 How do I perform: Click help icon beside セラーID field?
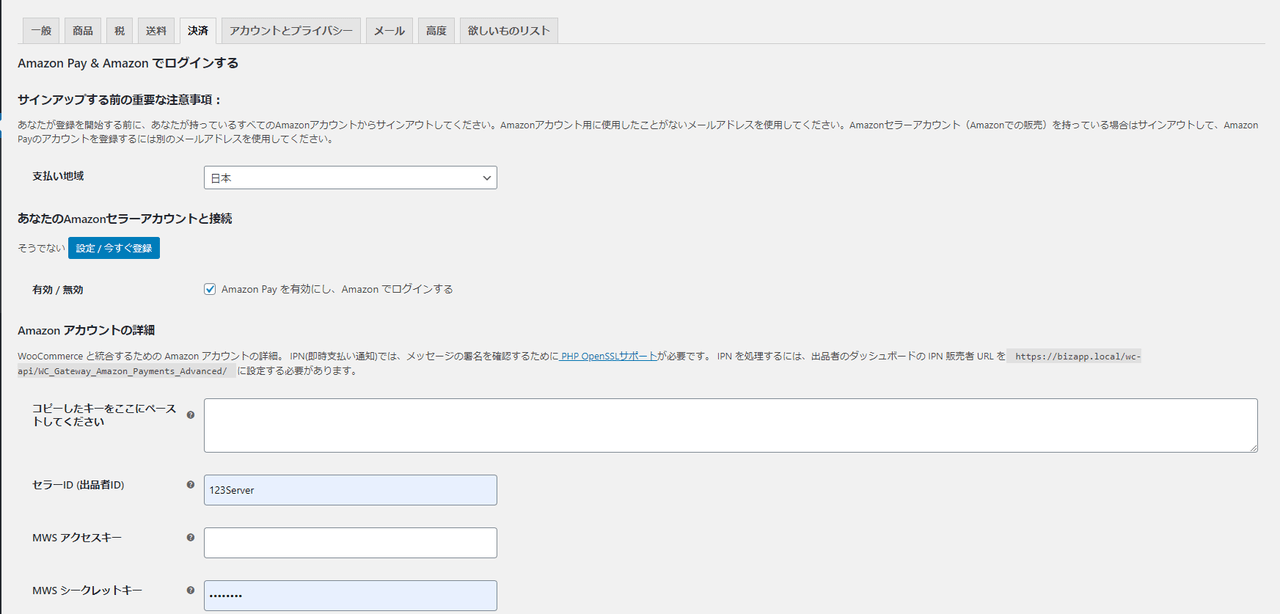pos(191,485)
